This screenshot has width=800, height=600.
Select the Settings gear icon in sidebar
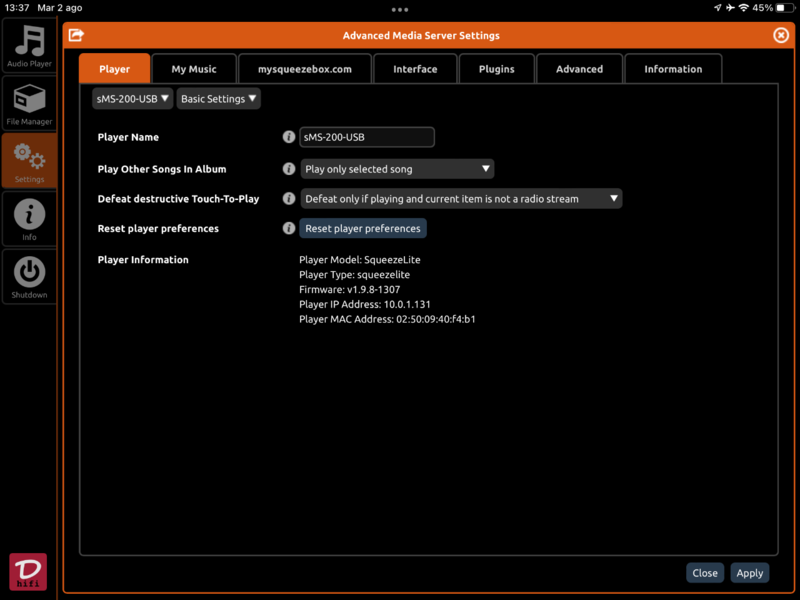pos(29,161)
